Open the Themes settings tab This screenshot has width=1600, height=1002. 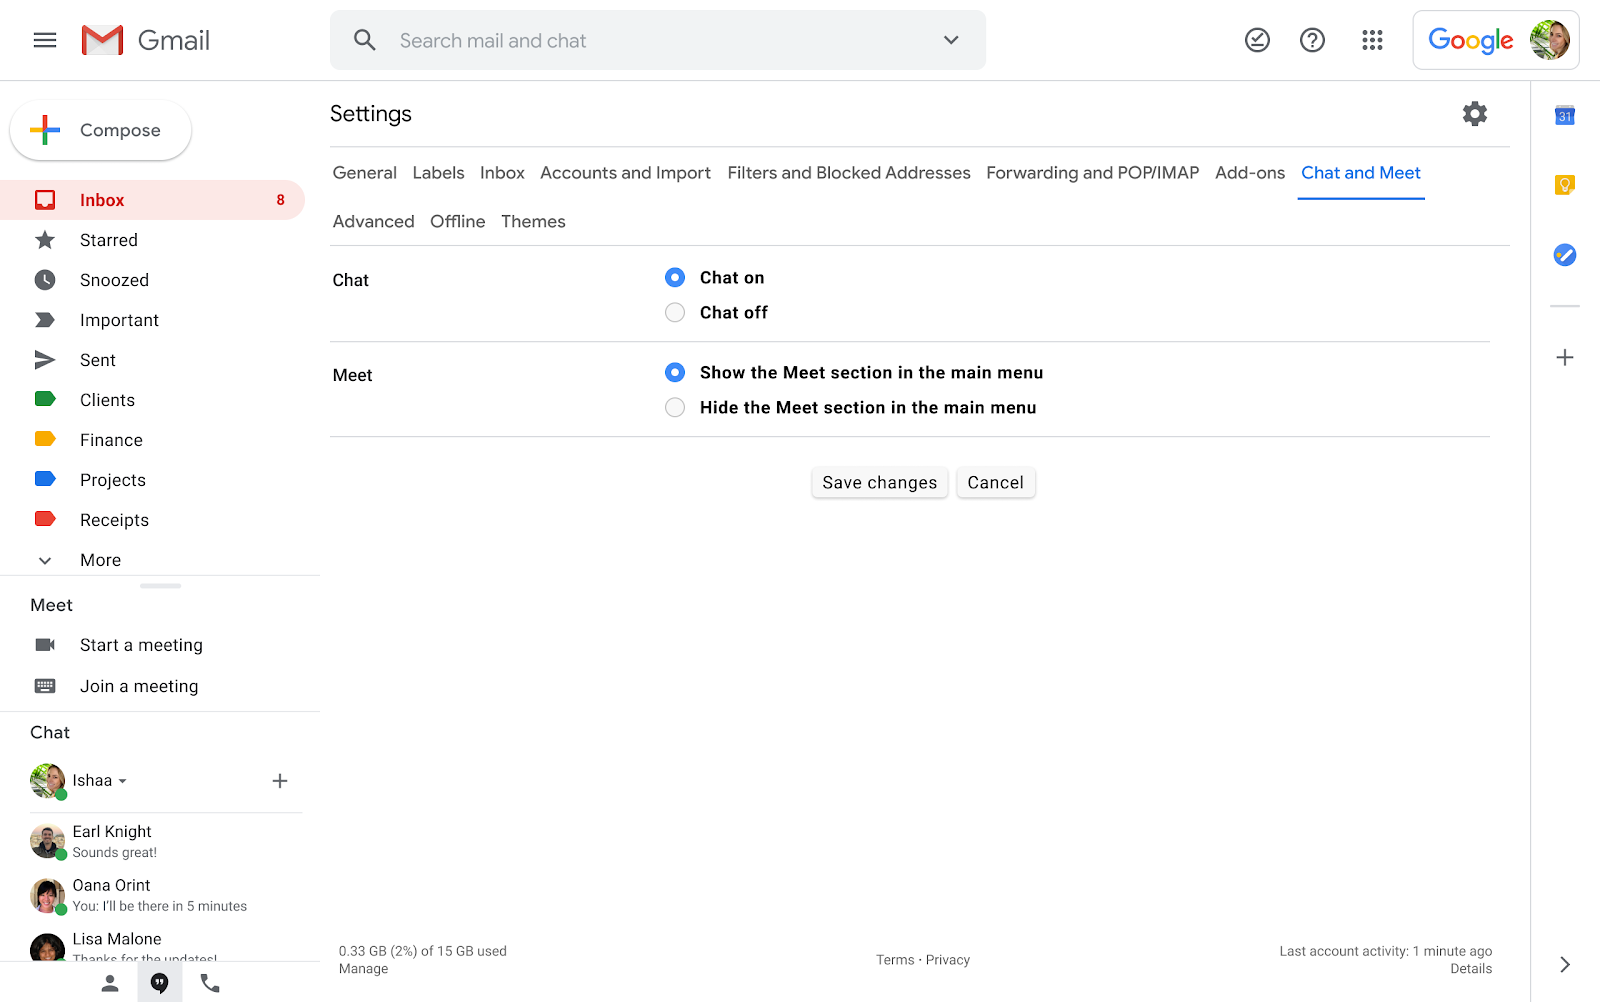[x=533, y=221]
